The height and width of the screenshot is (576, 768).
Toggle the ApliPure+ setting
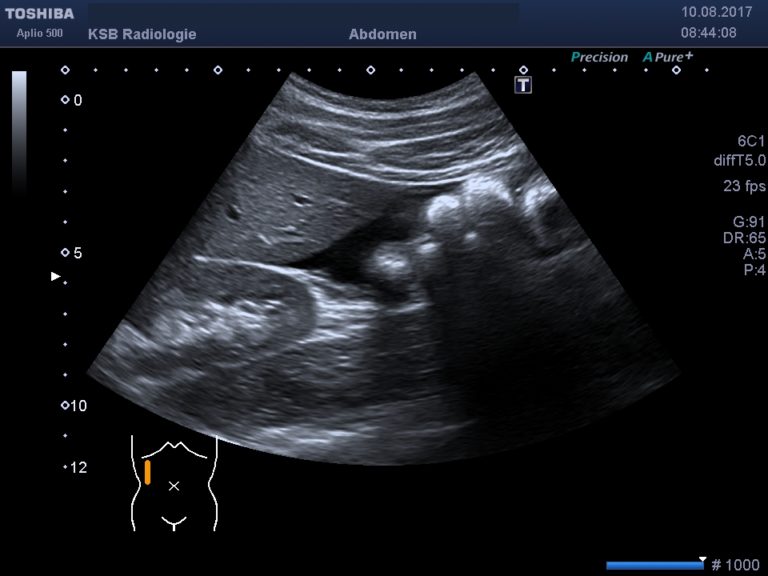pos(668,57)
